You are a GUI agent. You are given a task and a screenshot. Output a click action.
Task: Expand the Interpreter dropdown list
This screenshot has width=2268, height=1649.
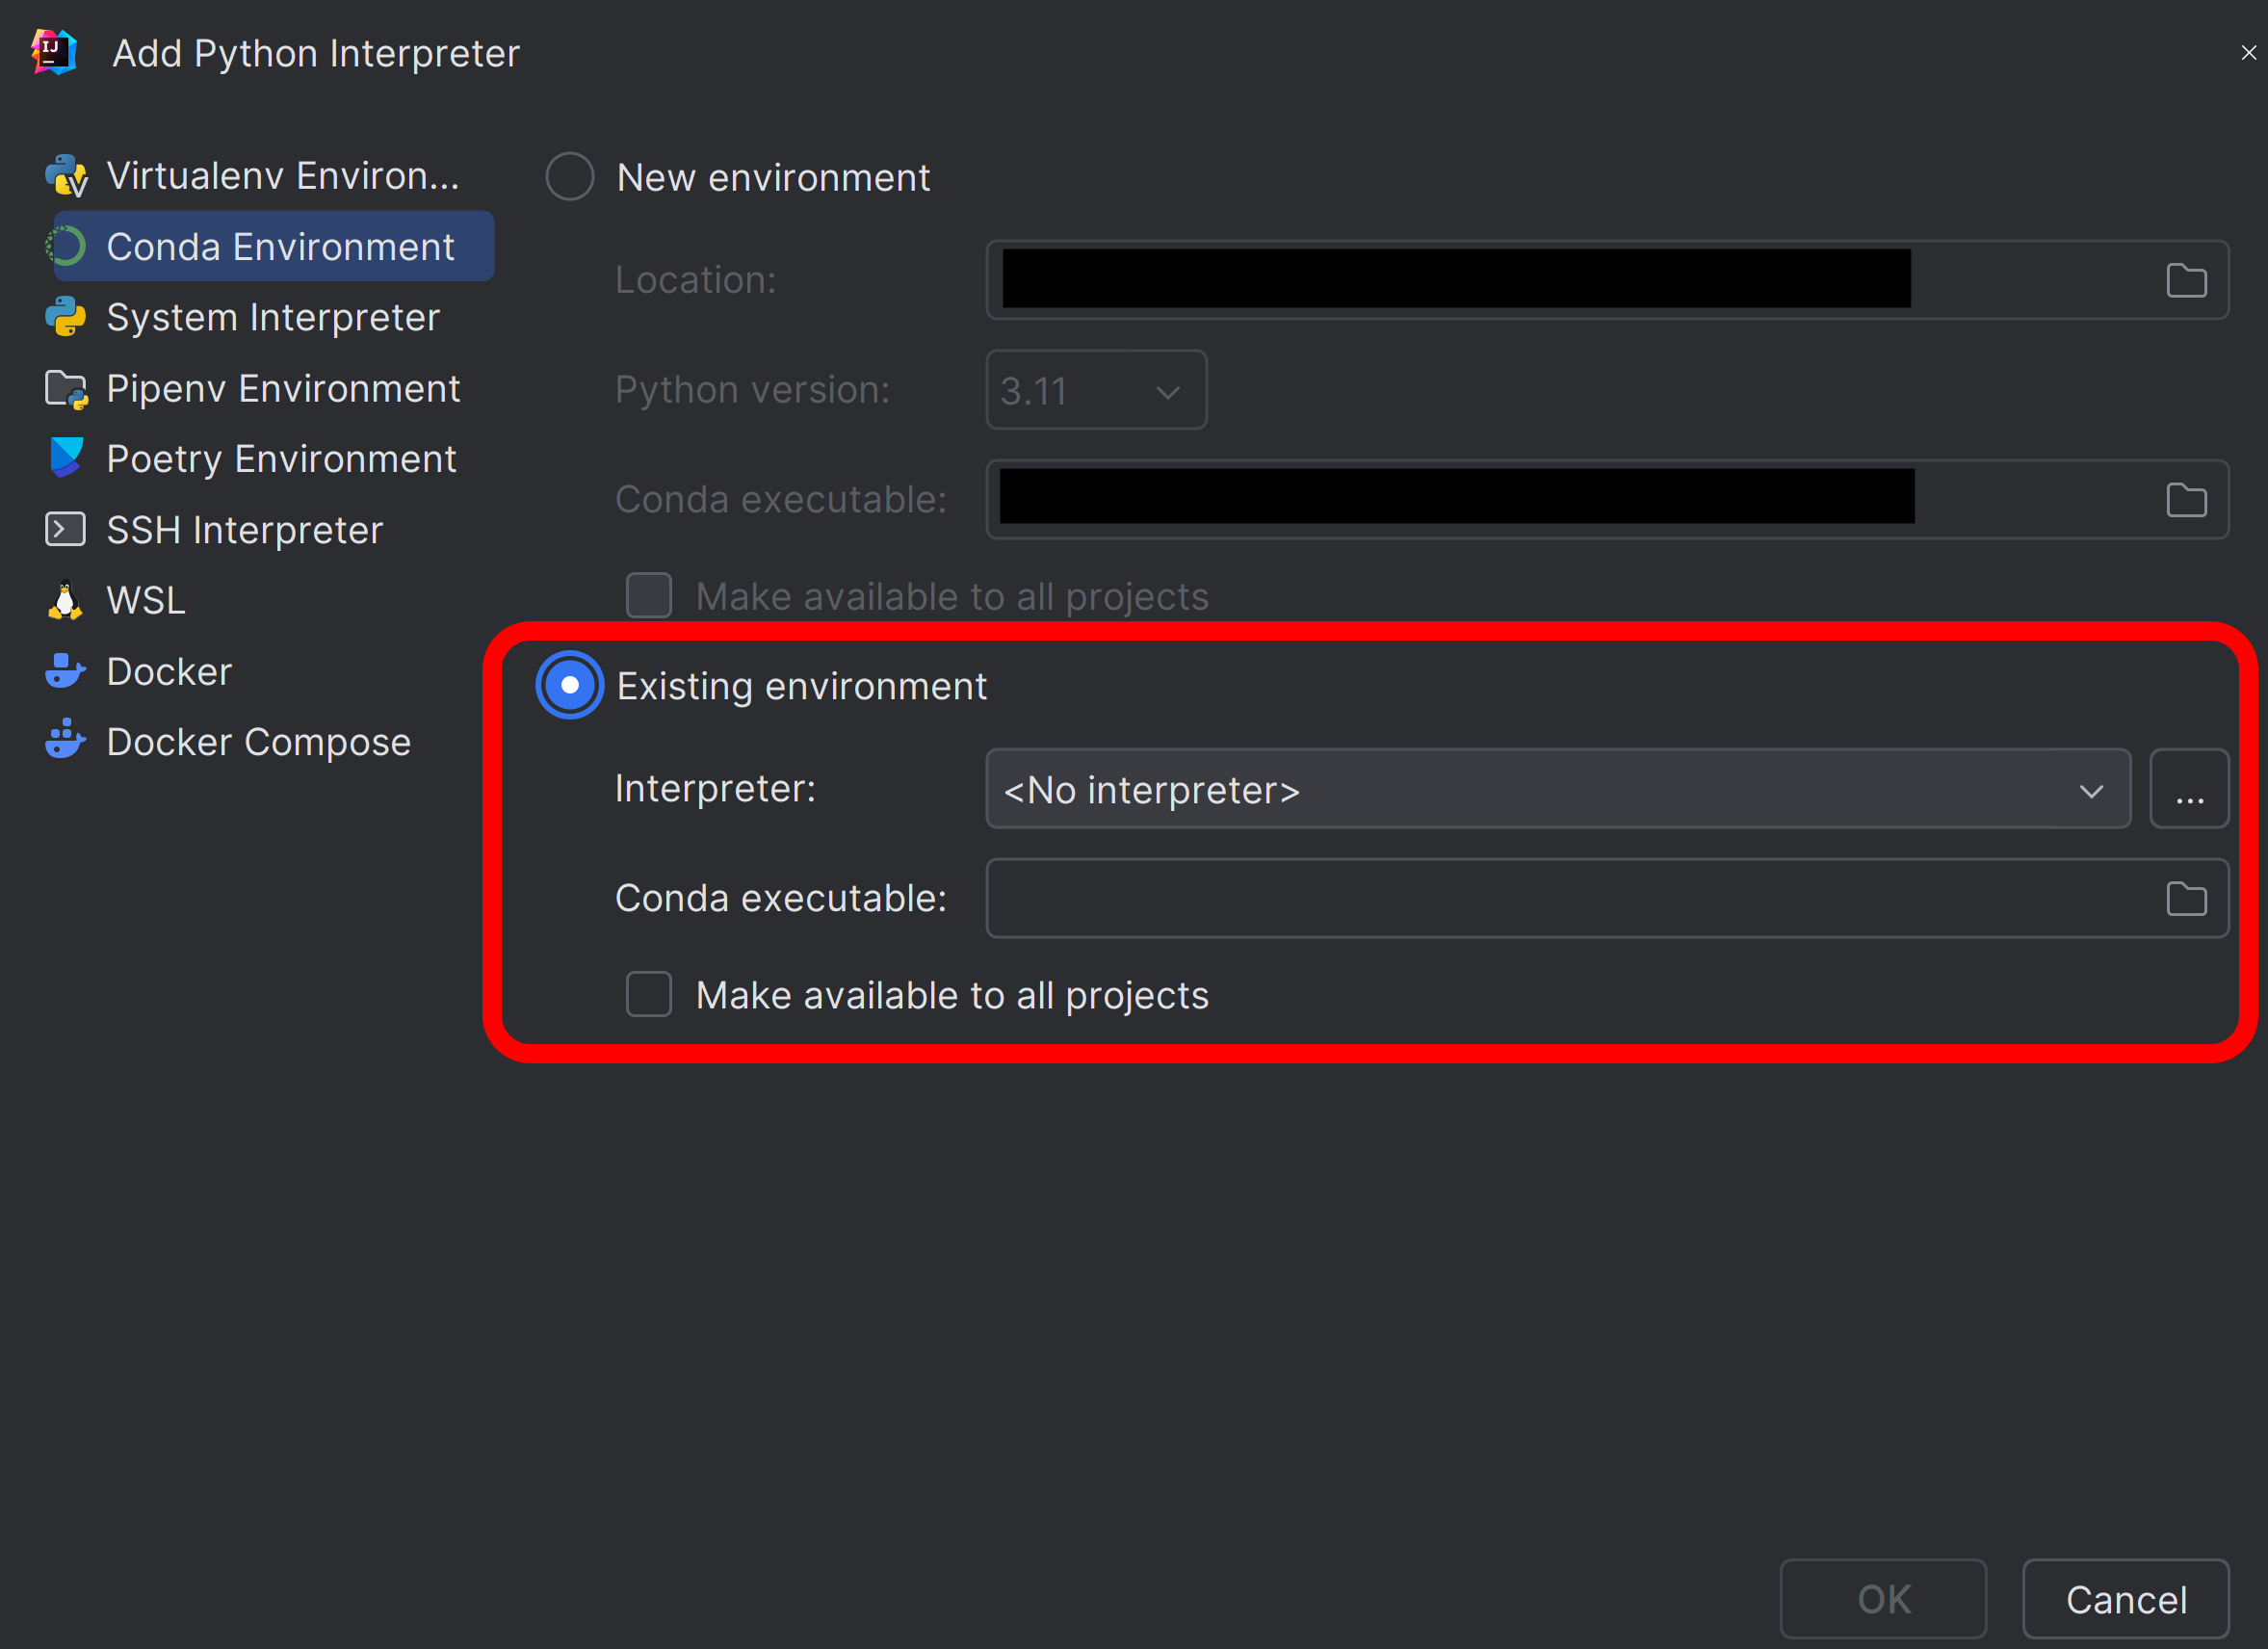pyautogui.click(x=2093, y=789)
